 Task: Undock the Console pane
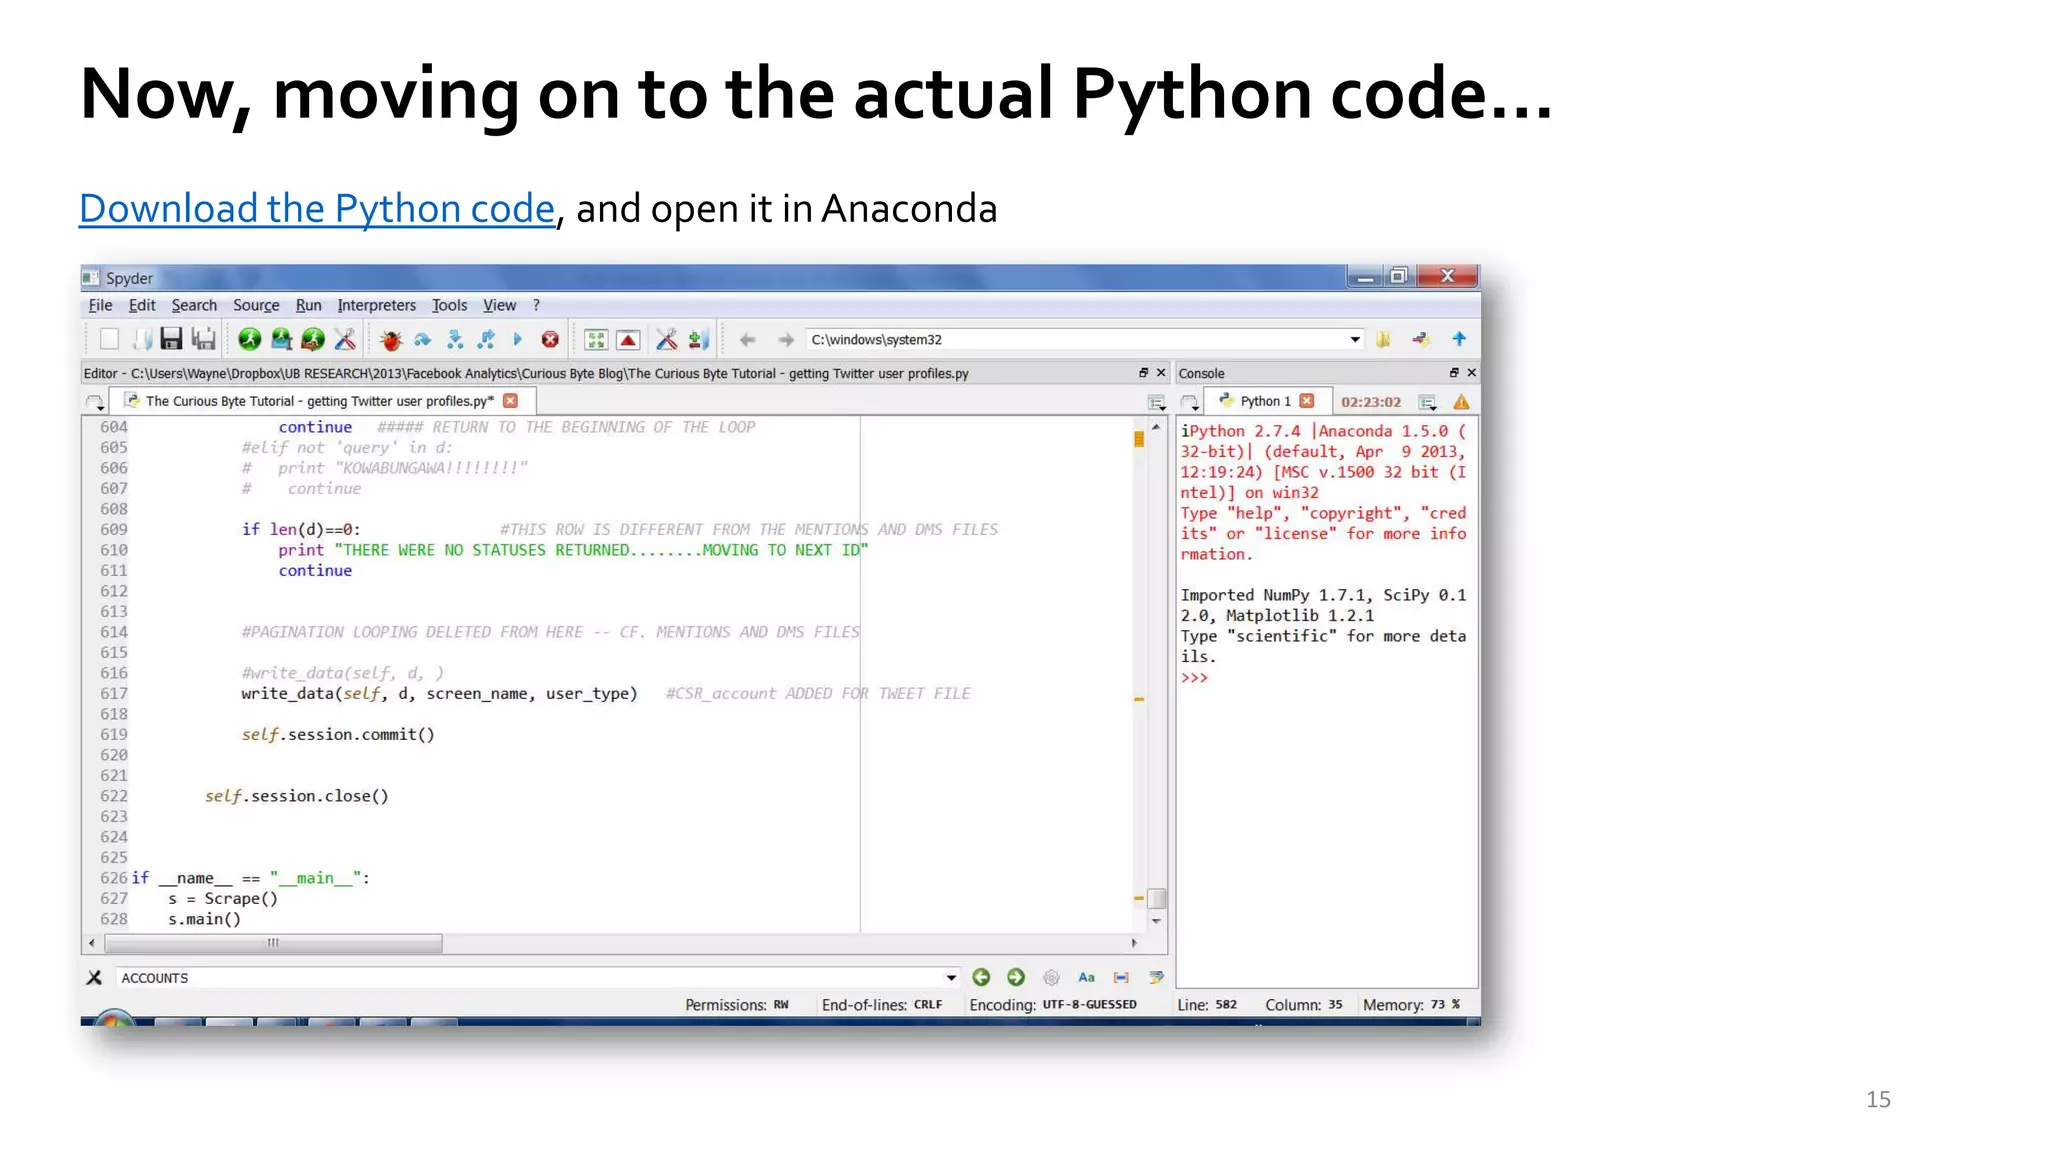pos(1454,373)
